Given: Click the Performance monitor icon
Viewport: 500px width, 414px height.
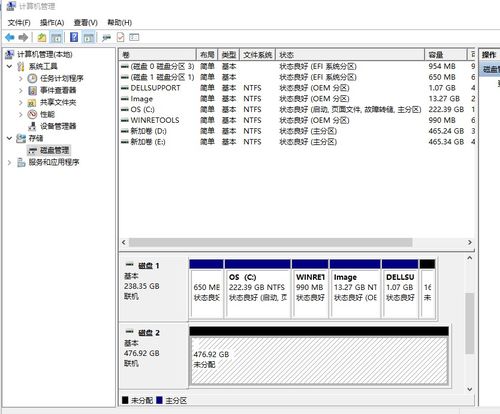Looking at the screenshot, I should click(32, 114).
